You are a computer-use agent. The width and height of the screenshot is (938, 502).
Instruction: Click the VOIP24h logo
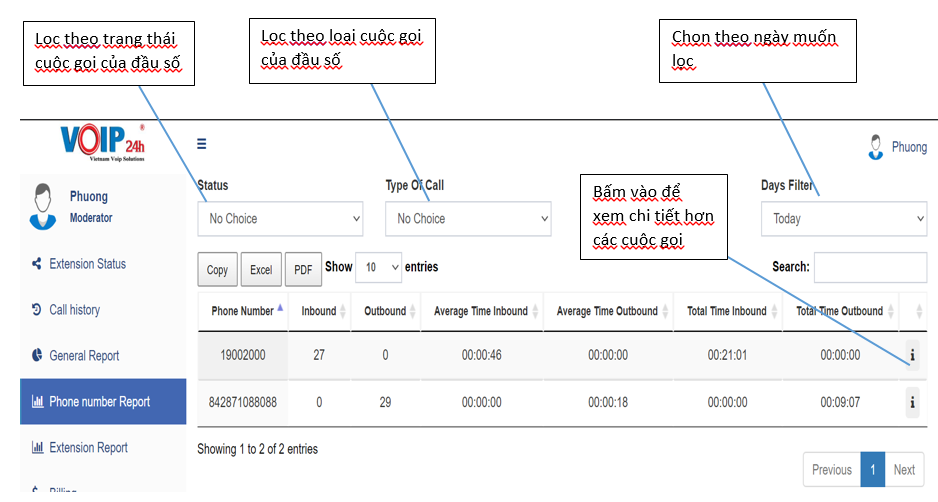102,143
